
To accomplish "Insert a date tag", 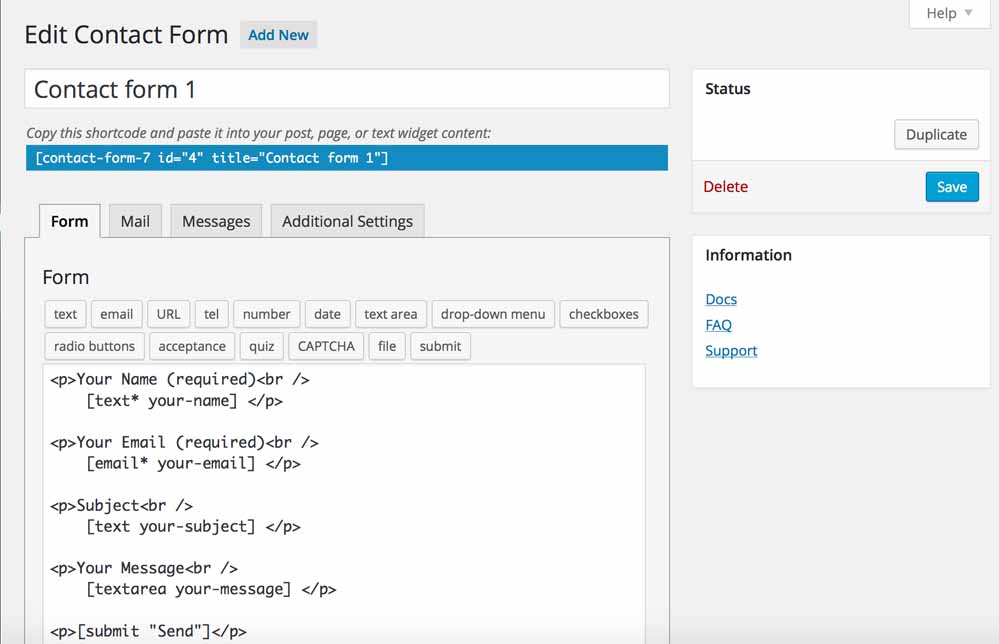I will pos(327,314).
